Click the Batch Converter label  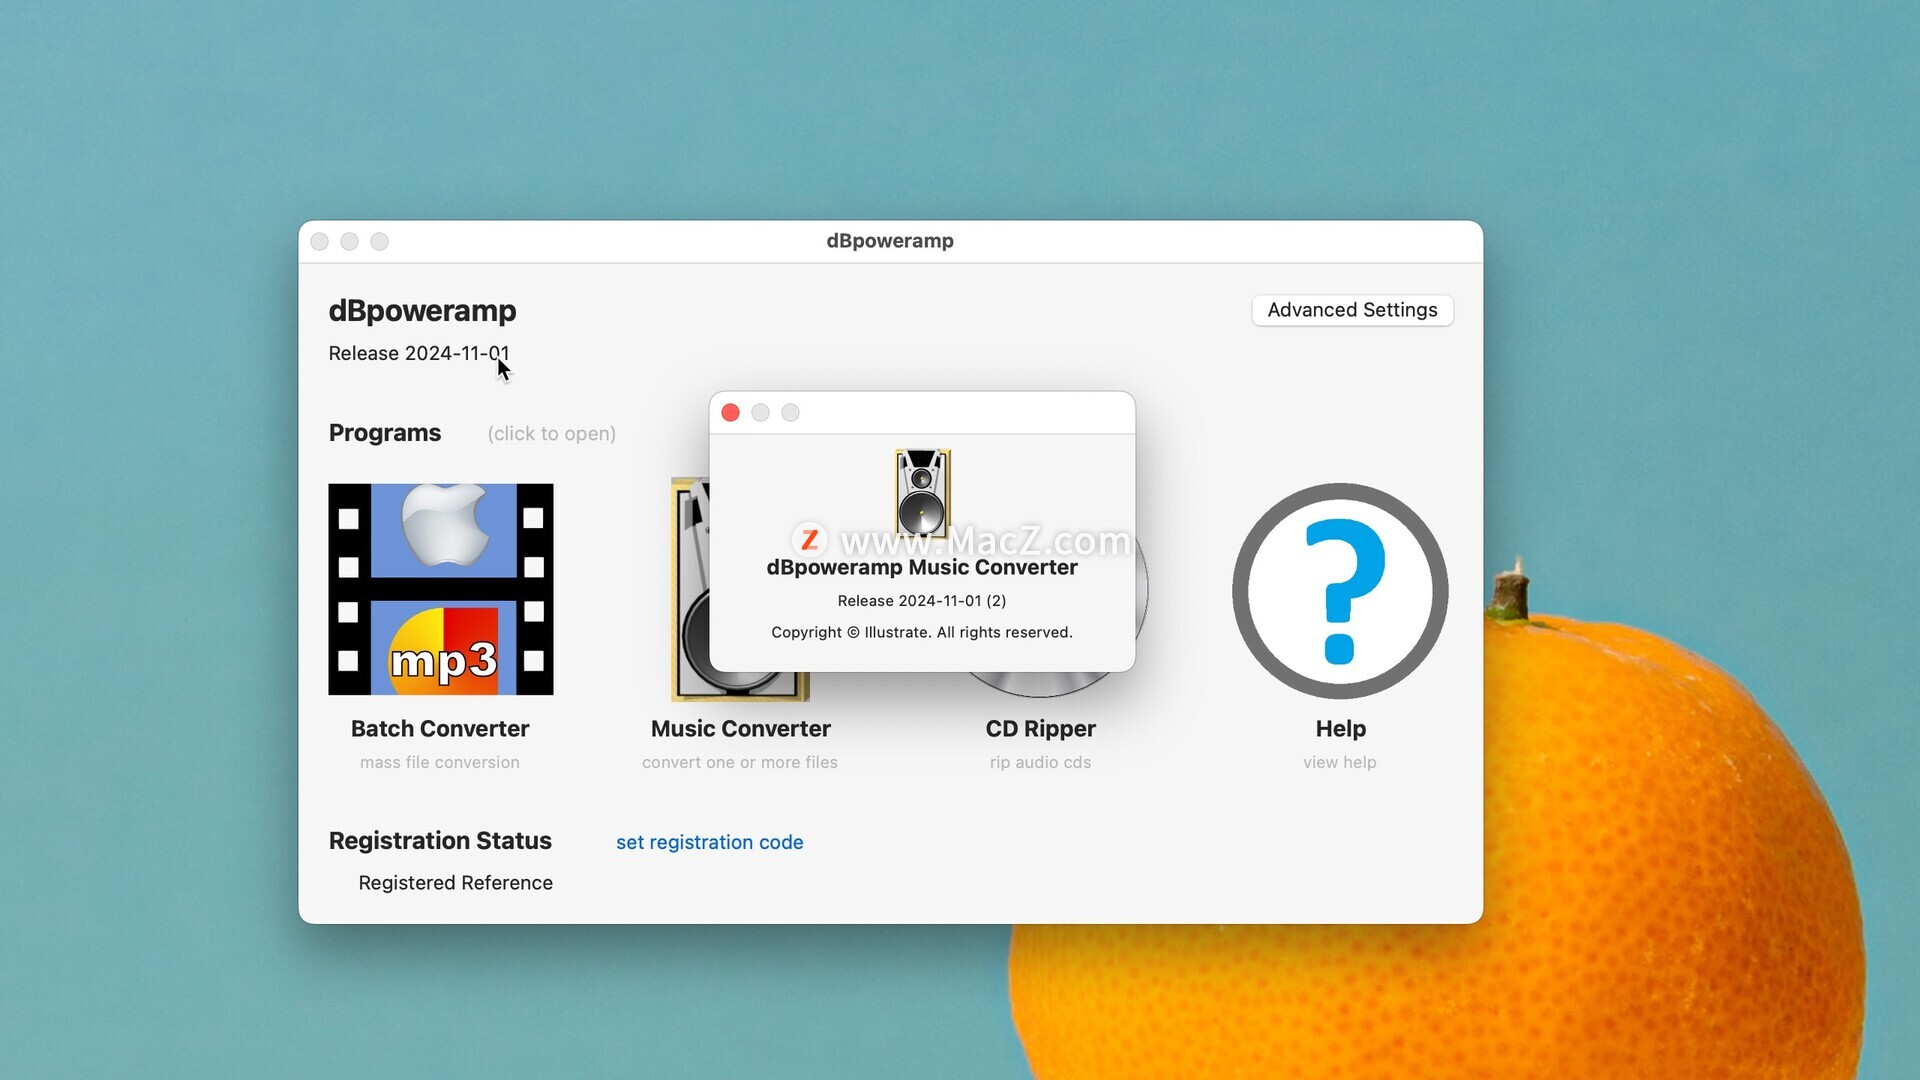click(x=440, y=728)
